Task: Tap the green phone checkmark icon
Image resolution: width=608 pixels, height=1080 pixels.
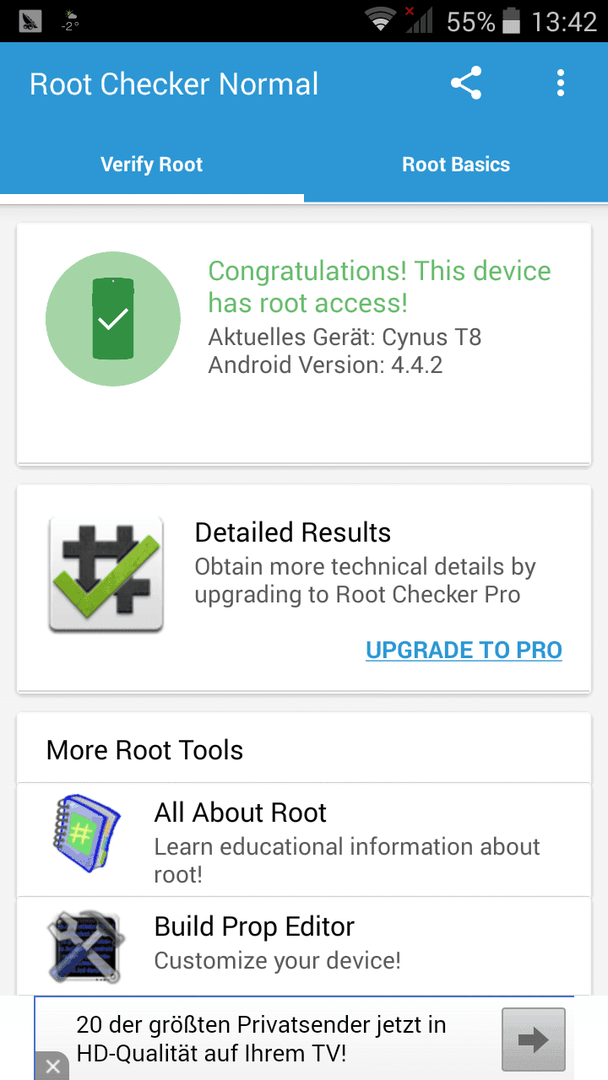Action: coord(113,318)
